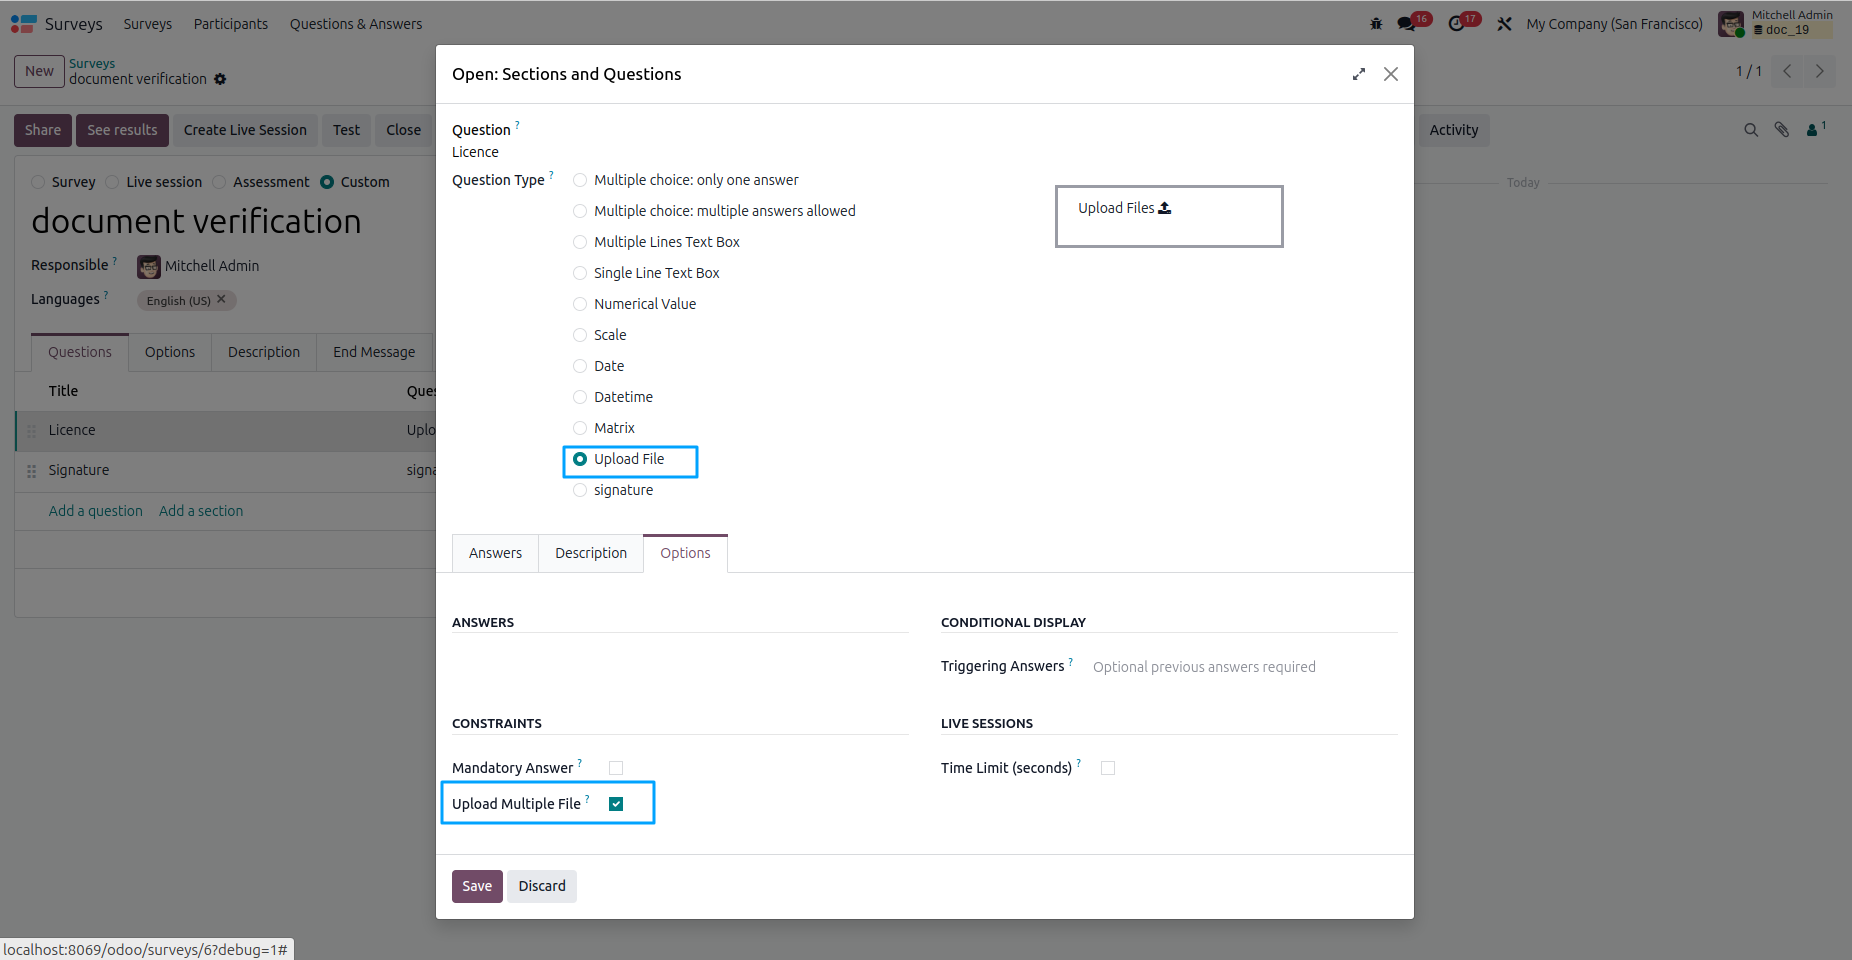This screenshot has height=960, width=1852.
Task: Open the Questions tab in survey form
Action: 80,352
